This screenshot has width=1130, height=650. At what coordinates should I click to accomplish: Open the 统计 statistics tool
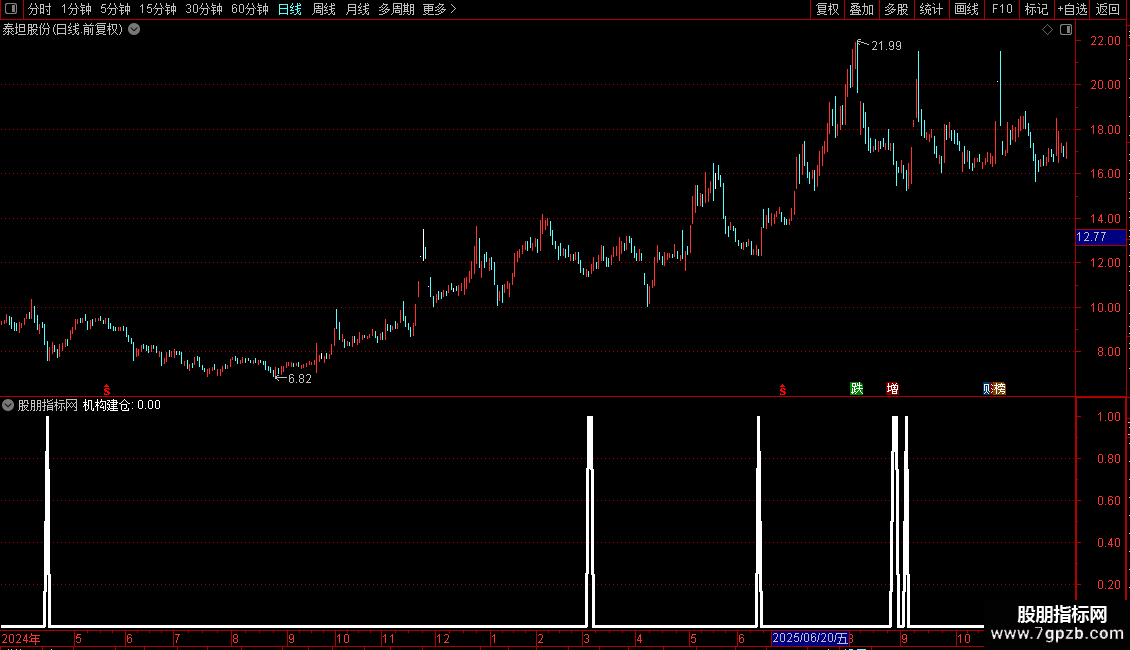[x=931, y=9]
